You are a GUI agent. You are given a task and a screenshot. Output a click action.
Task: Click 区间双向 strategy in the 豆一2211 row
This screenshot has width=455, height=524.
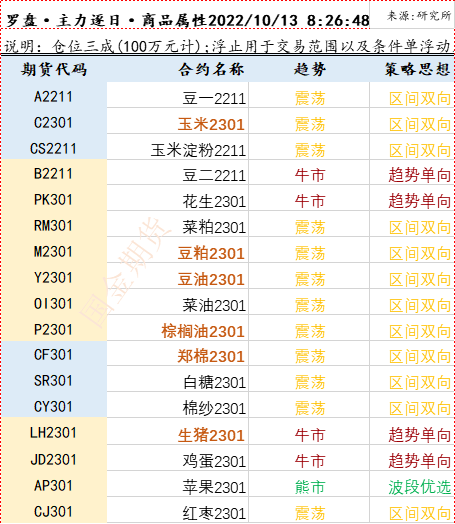pos(420,99)
